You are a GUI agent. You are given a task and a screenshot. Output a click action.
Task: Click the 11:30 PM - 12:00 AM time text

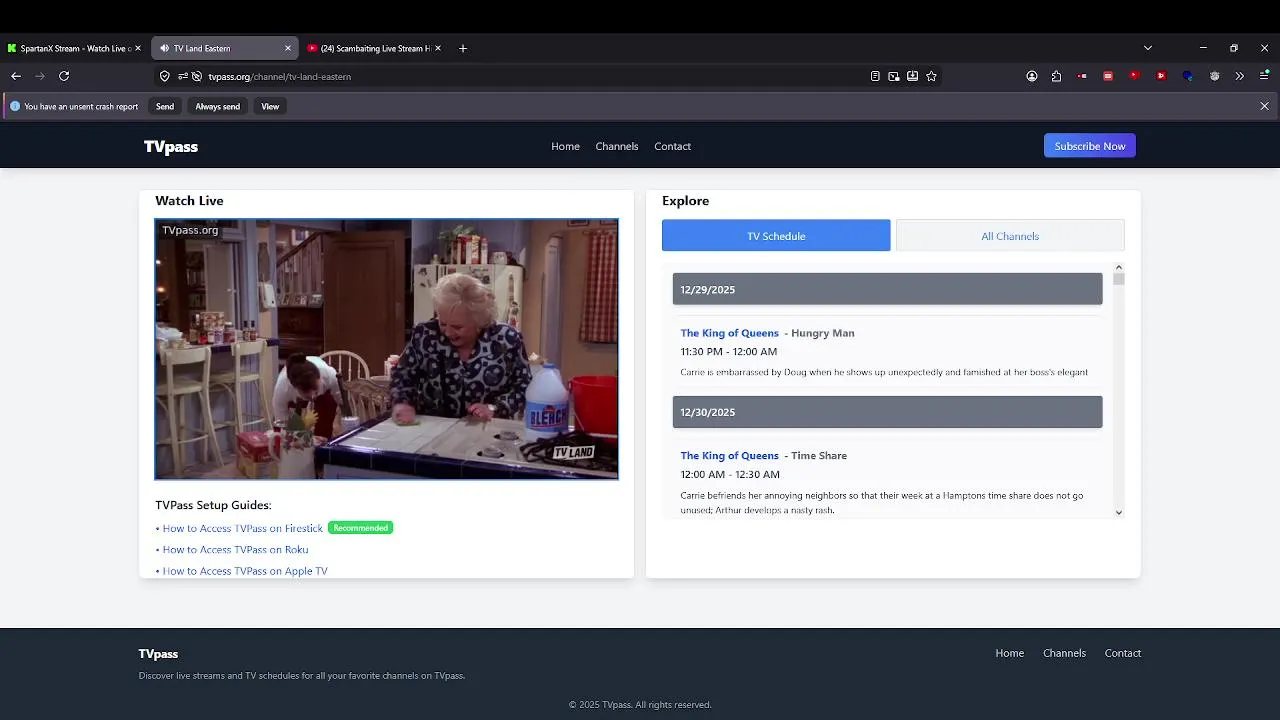pyautogui.click(x=728, y=352)
